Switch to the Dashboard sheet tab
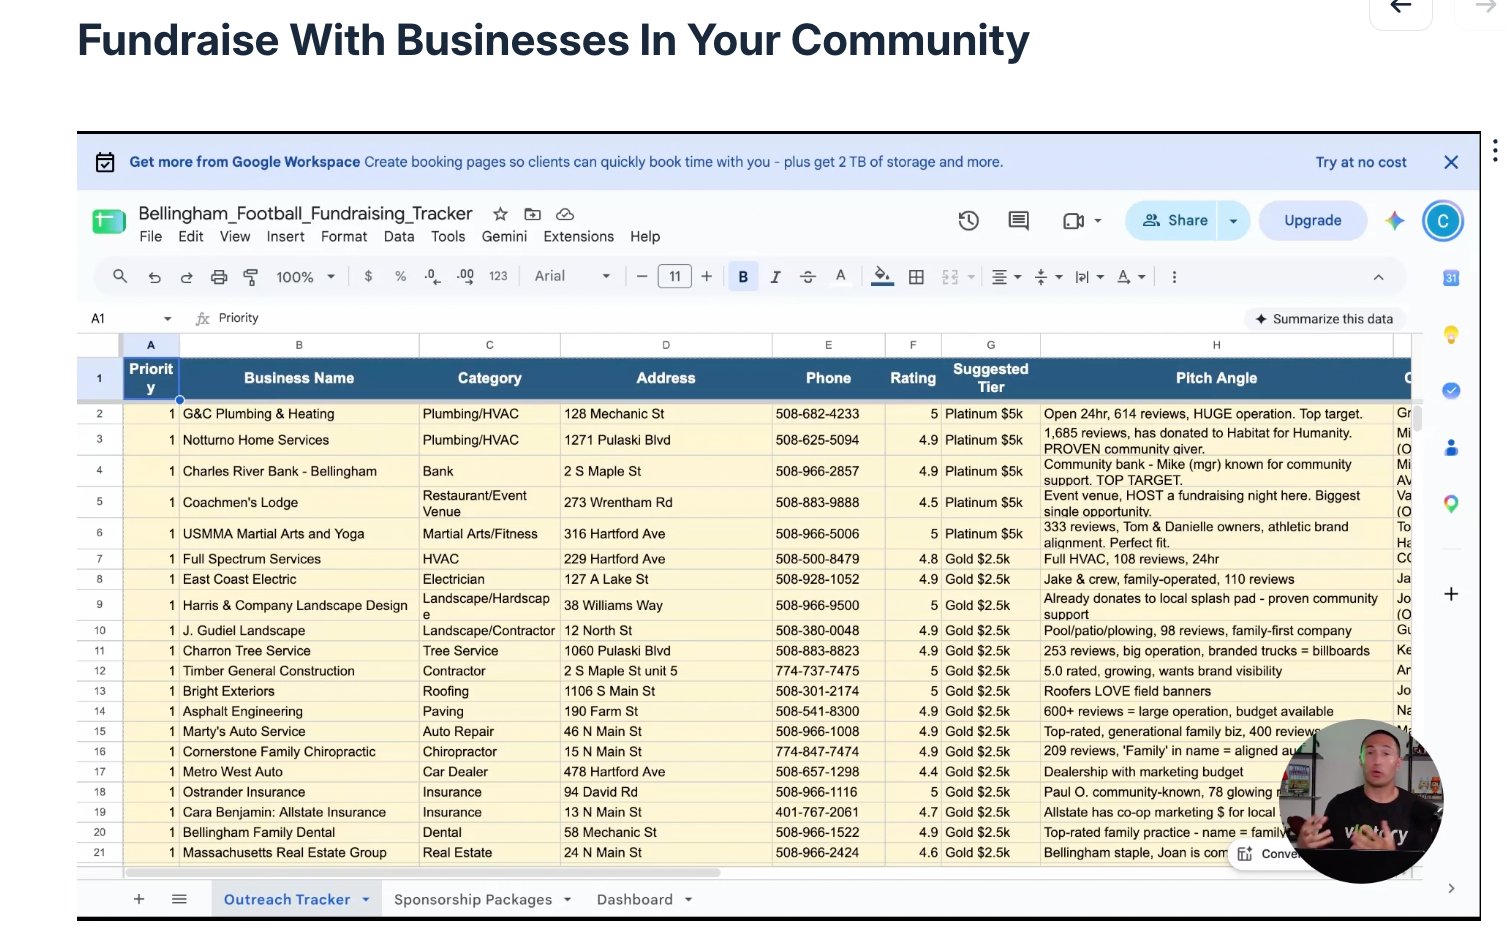Image resolution: width=1508 pixels, height=942 pixels. coord(635,899)
